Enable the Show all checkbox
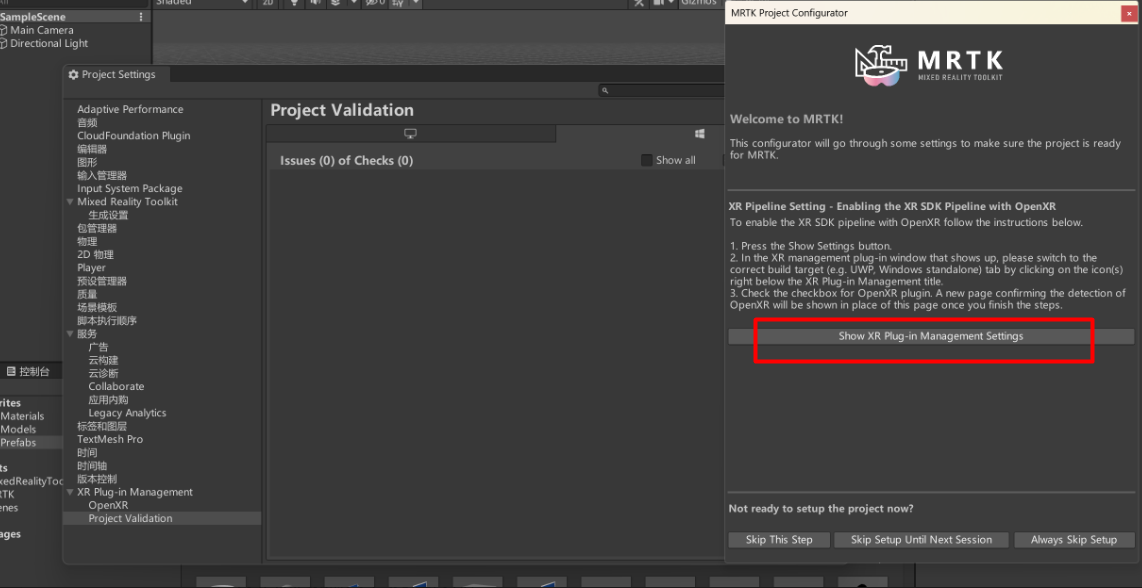 point(646,160)
